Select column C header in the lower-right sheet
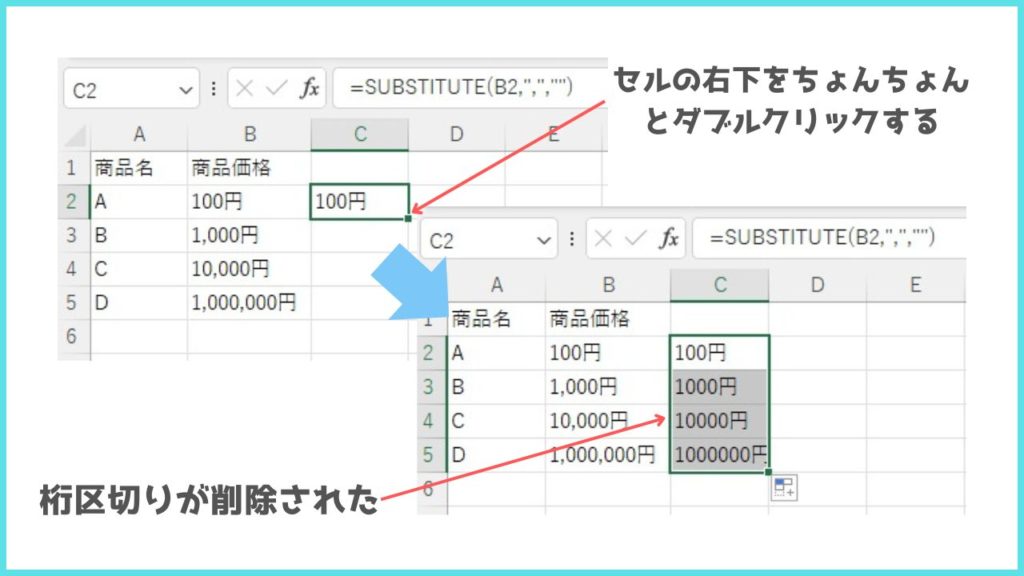The image size is (1024, 576). (x=719, y=286)
